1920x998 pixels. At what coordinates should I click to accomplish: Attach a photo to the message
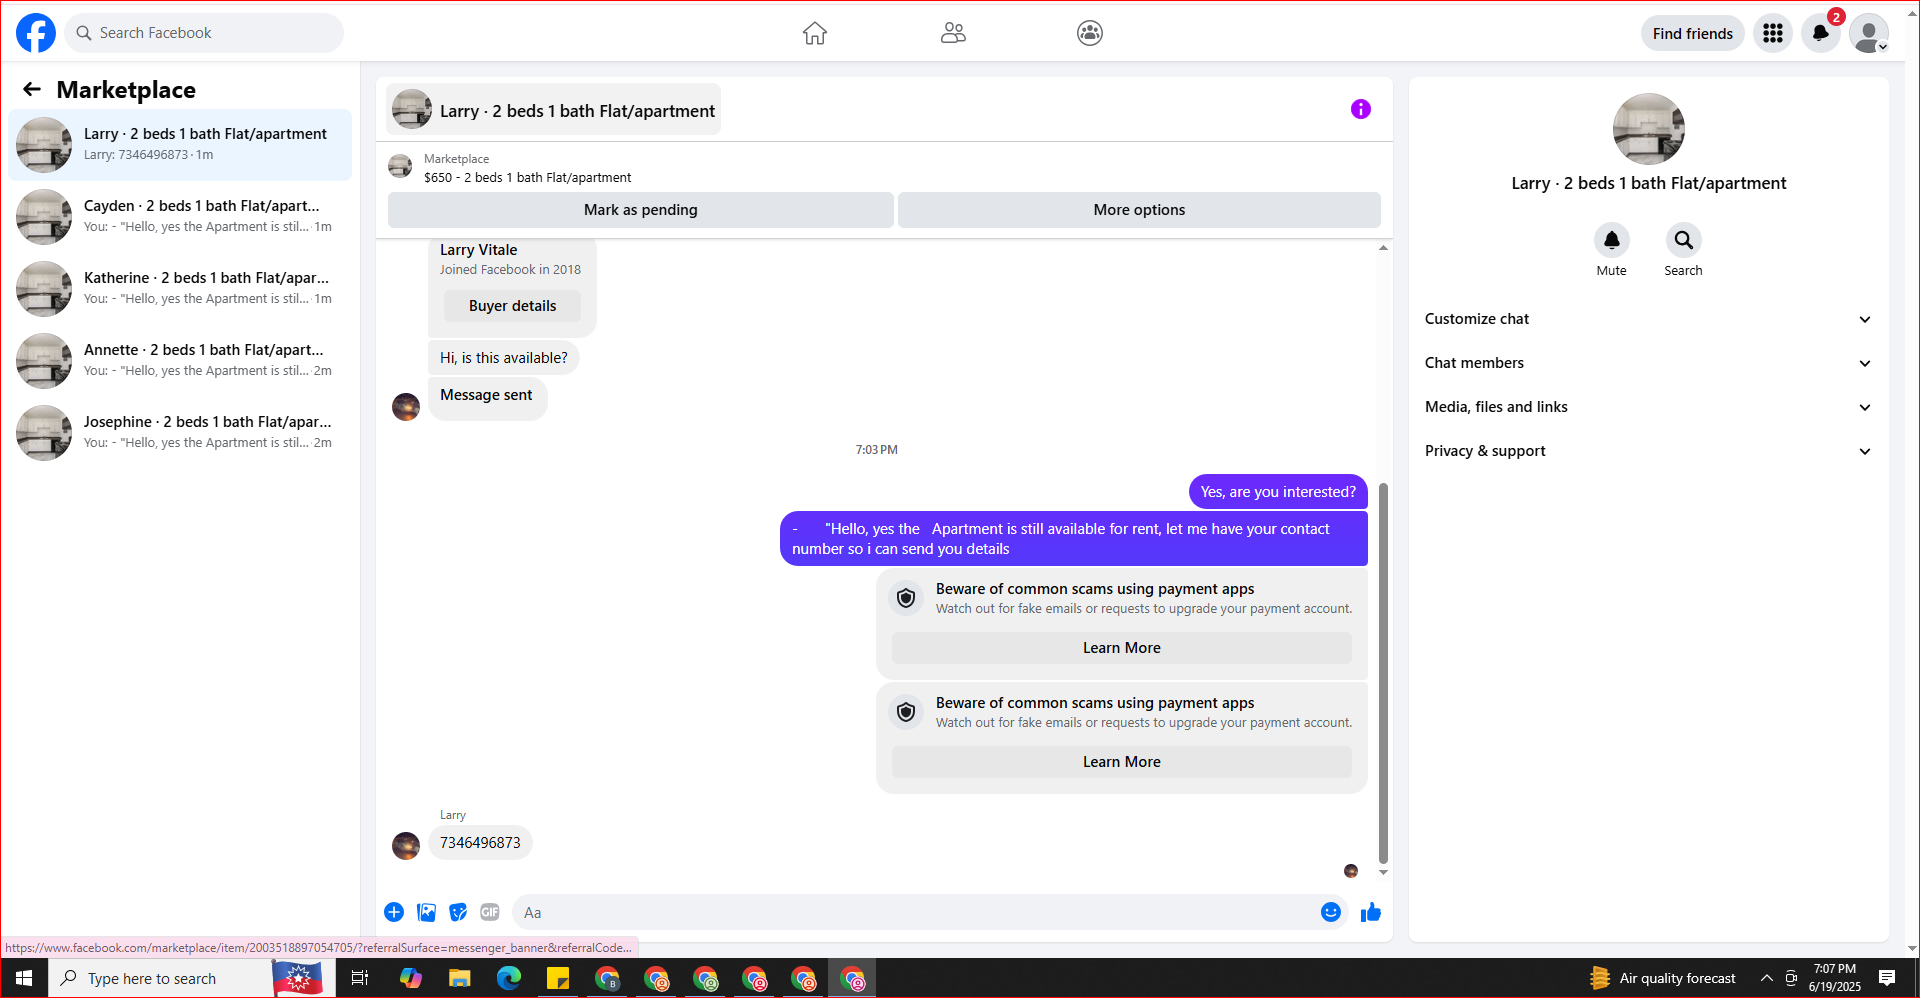click(426, 912)
